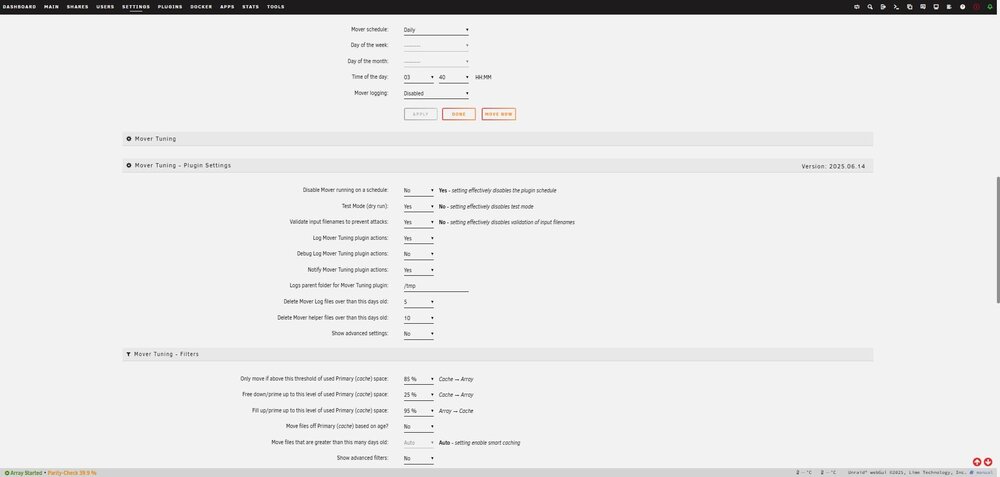The height and width of the screenshot is (477, 1000).
Task: Open the Docker menu tab
Action: point(202,7)
